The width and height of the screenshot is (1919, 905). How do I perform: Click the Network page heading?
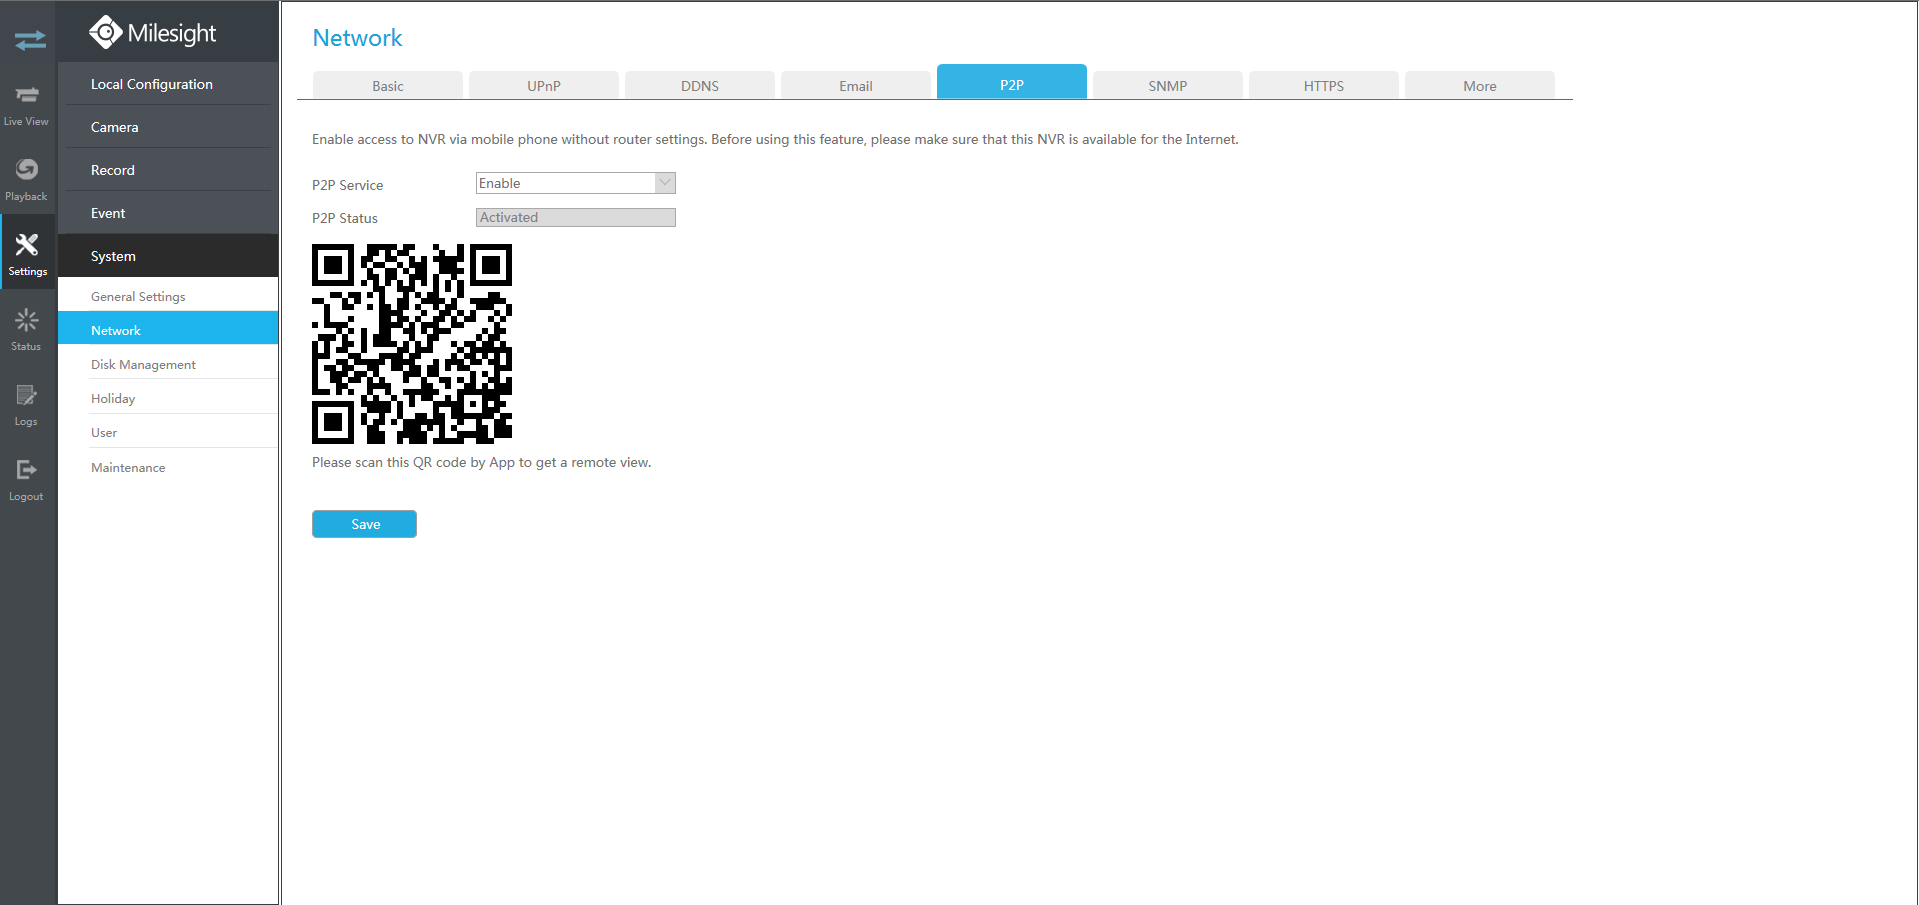pyautogui.click(x=357, y=38)
